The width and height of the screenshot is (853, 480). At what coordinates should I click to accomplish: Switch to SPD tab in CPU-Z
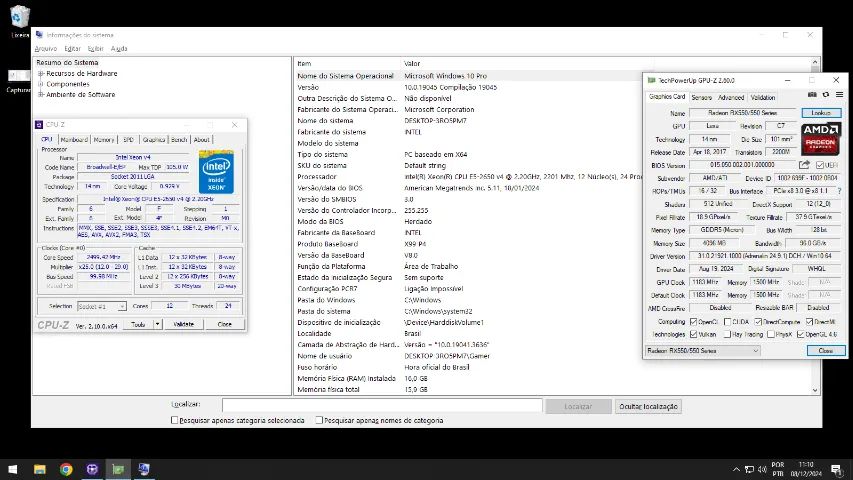pyautogui.click(x=128, y=140)
